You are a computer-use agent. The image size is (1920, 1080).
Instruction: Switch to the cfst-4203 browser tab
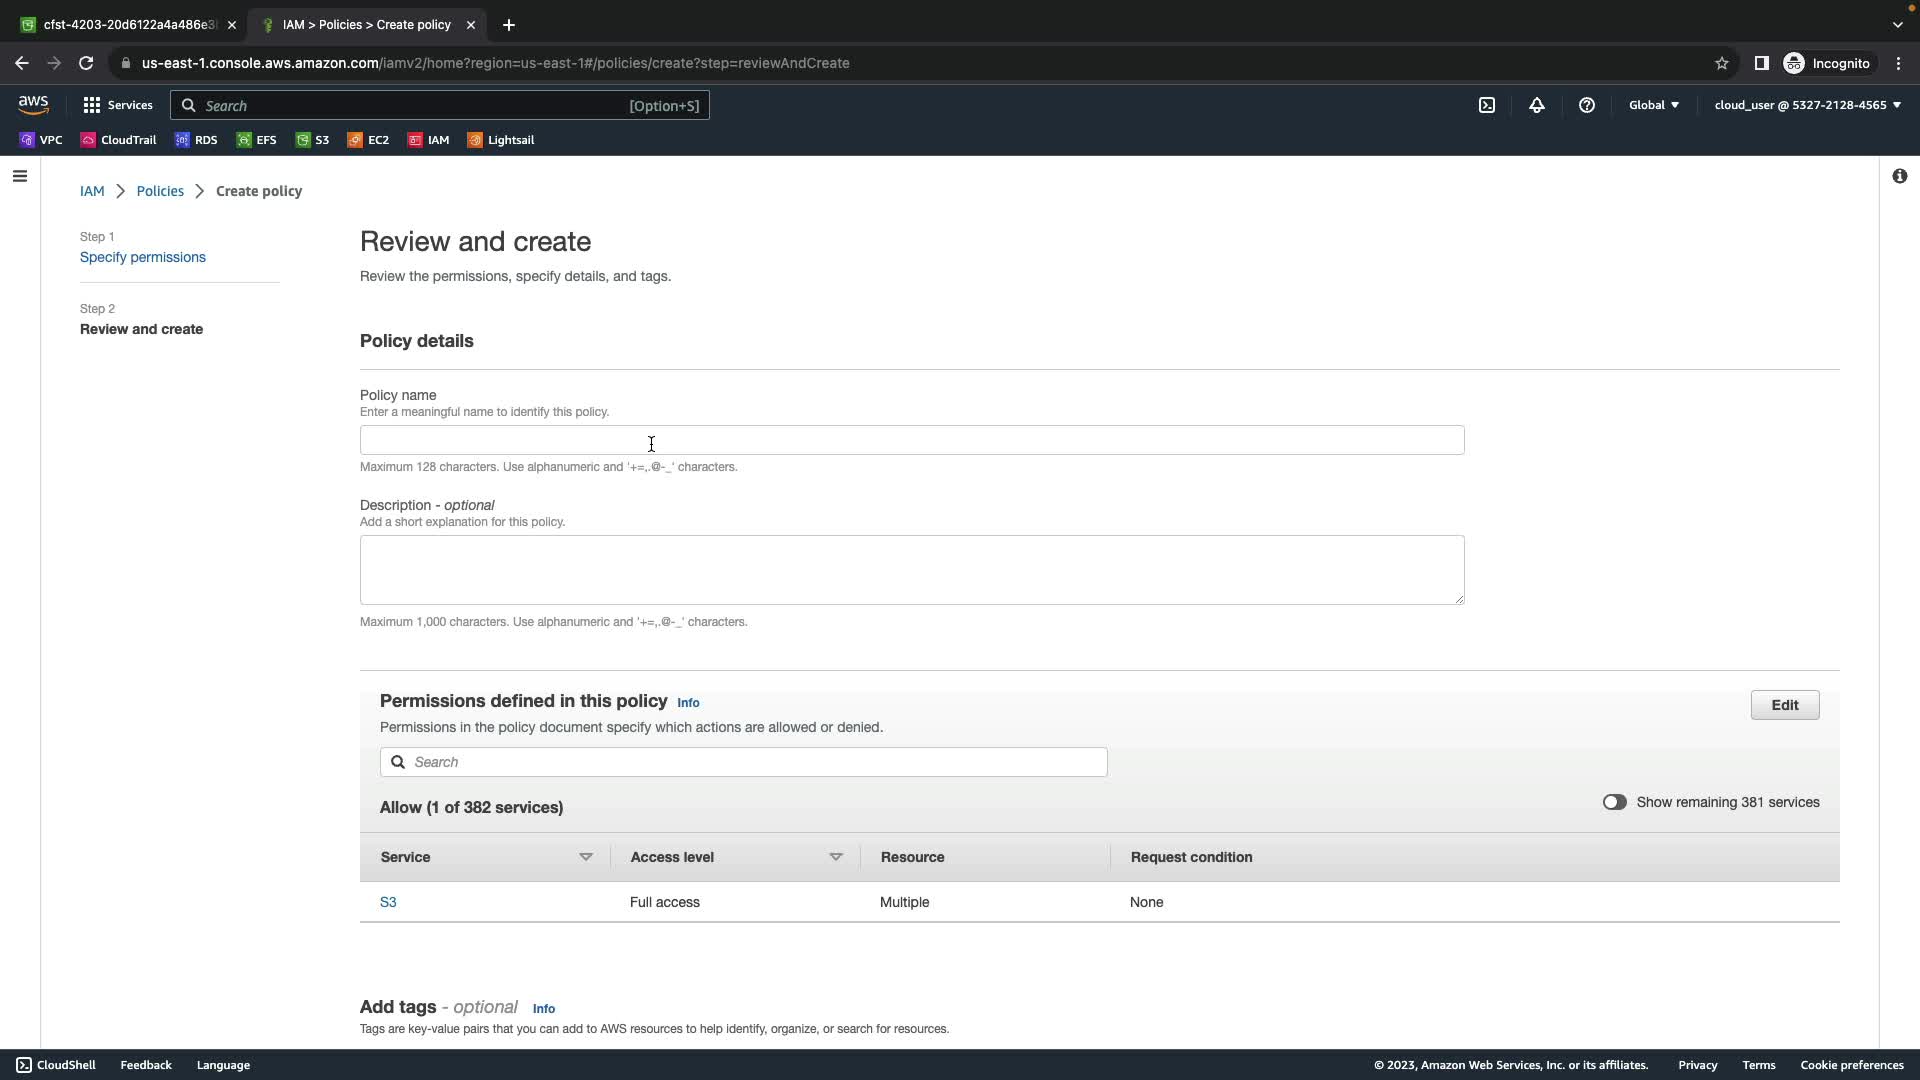120,25
